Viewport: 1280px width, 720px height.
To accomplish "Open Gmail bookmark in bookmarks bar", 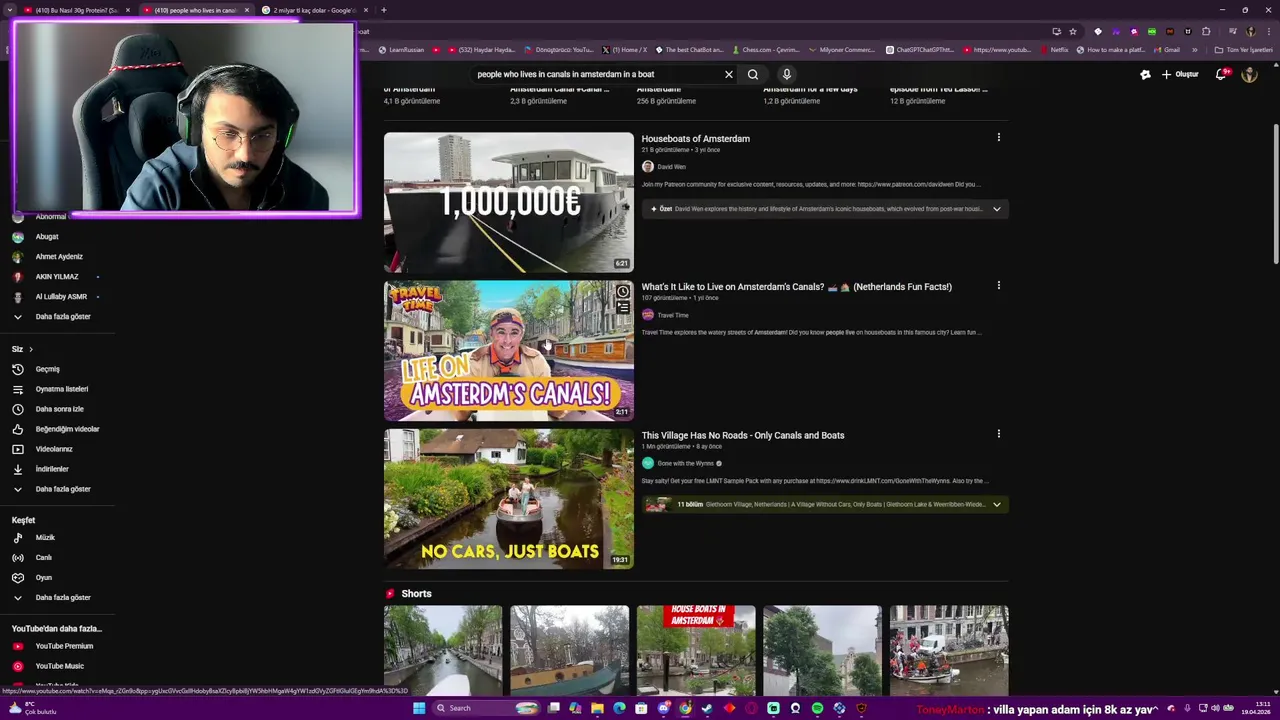I will coord(1166,50).
